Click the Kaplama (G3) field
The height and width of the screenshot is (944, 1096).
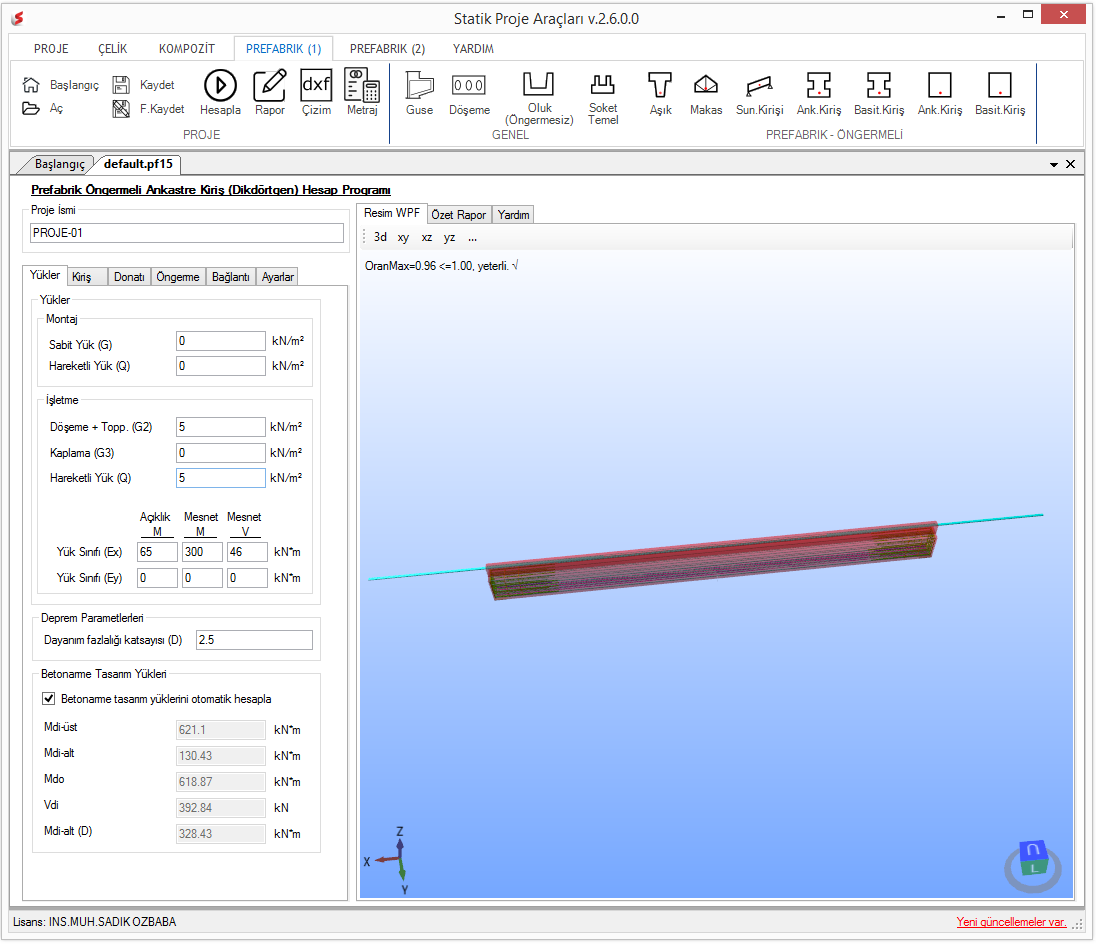pos(220,453)
